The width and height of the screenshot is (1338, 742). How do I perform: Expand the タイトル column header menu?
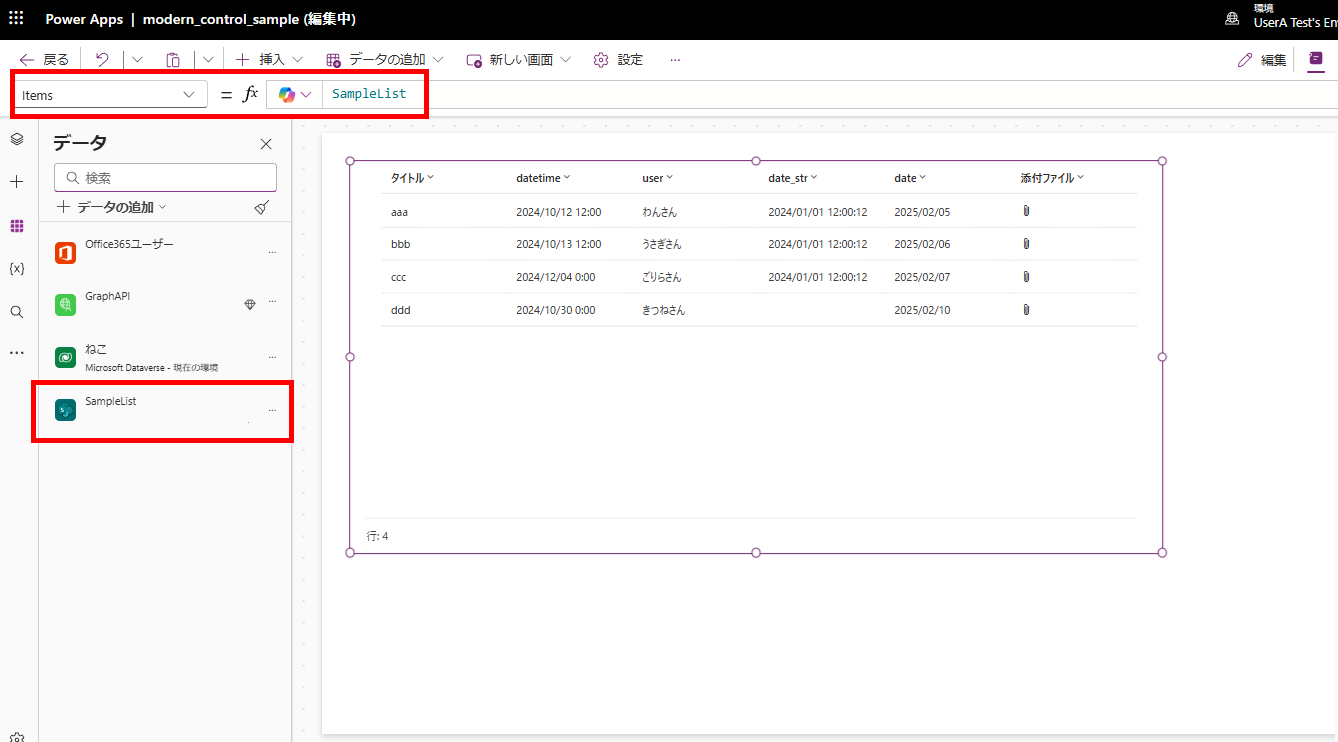click(430, 177)
